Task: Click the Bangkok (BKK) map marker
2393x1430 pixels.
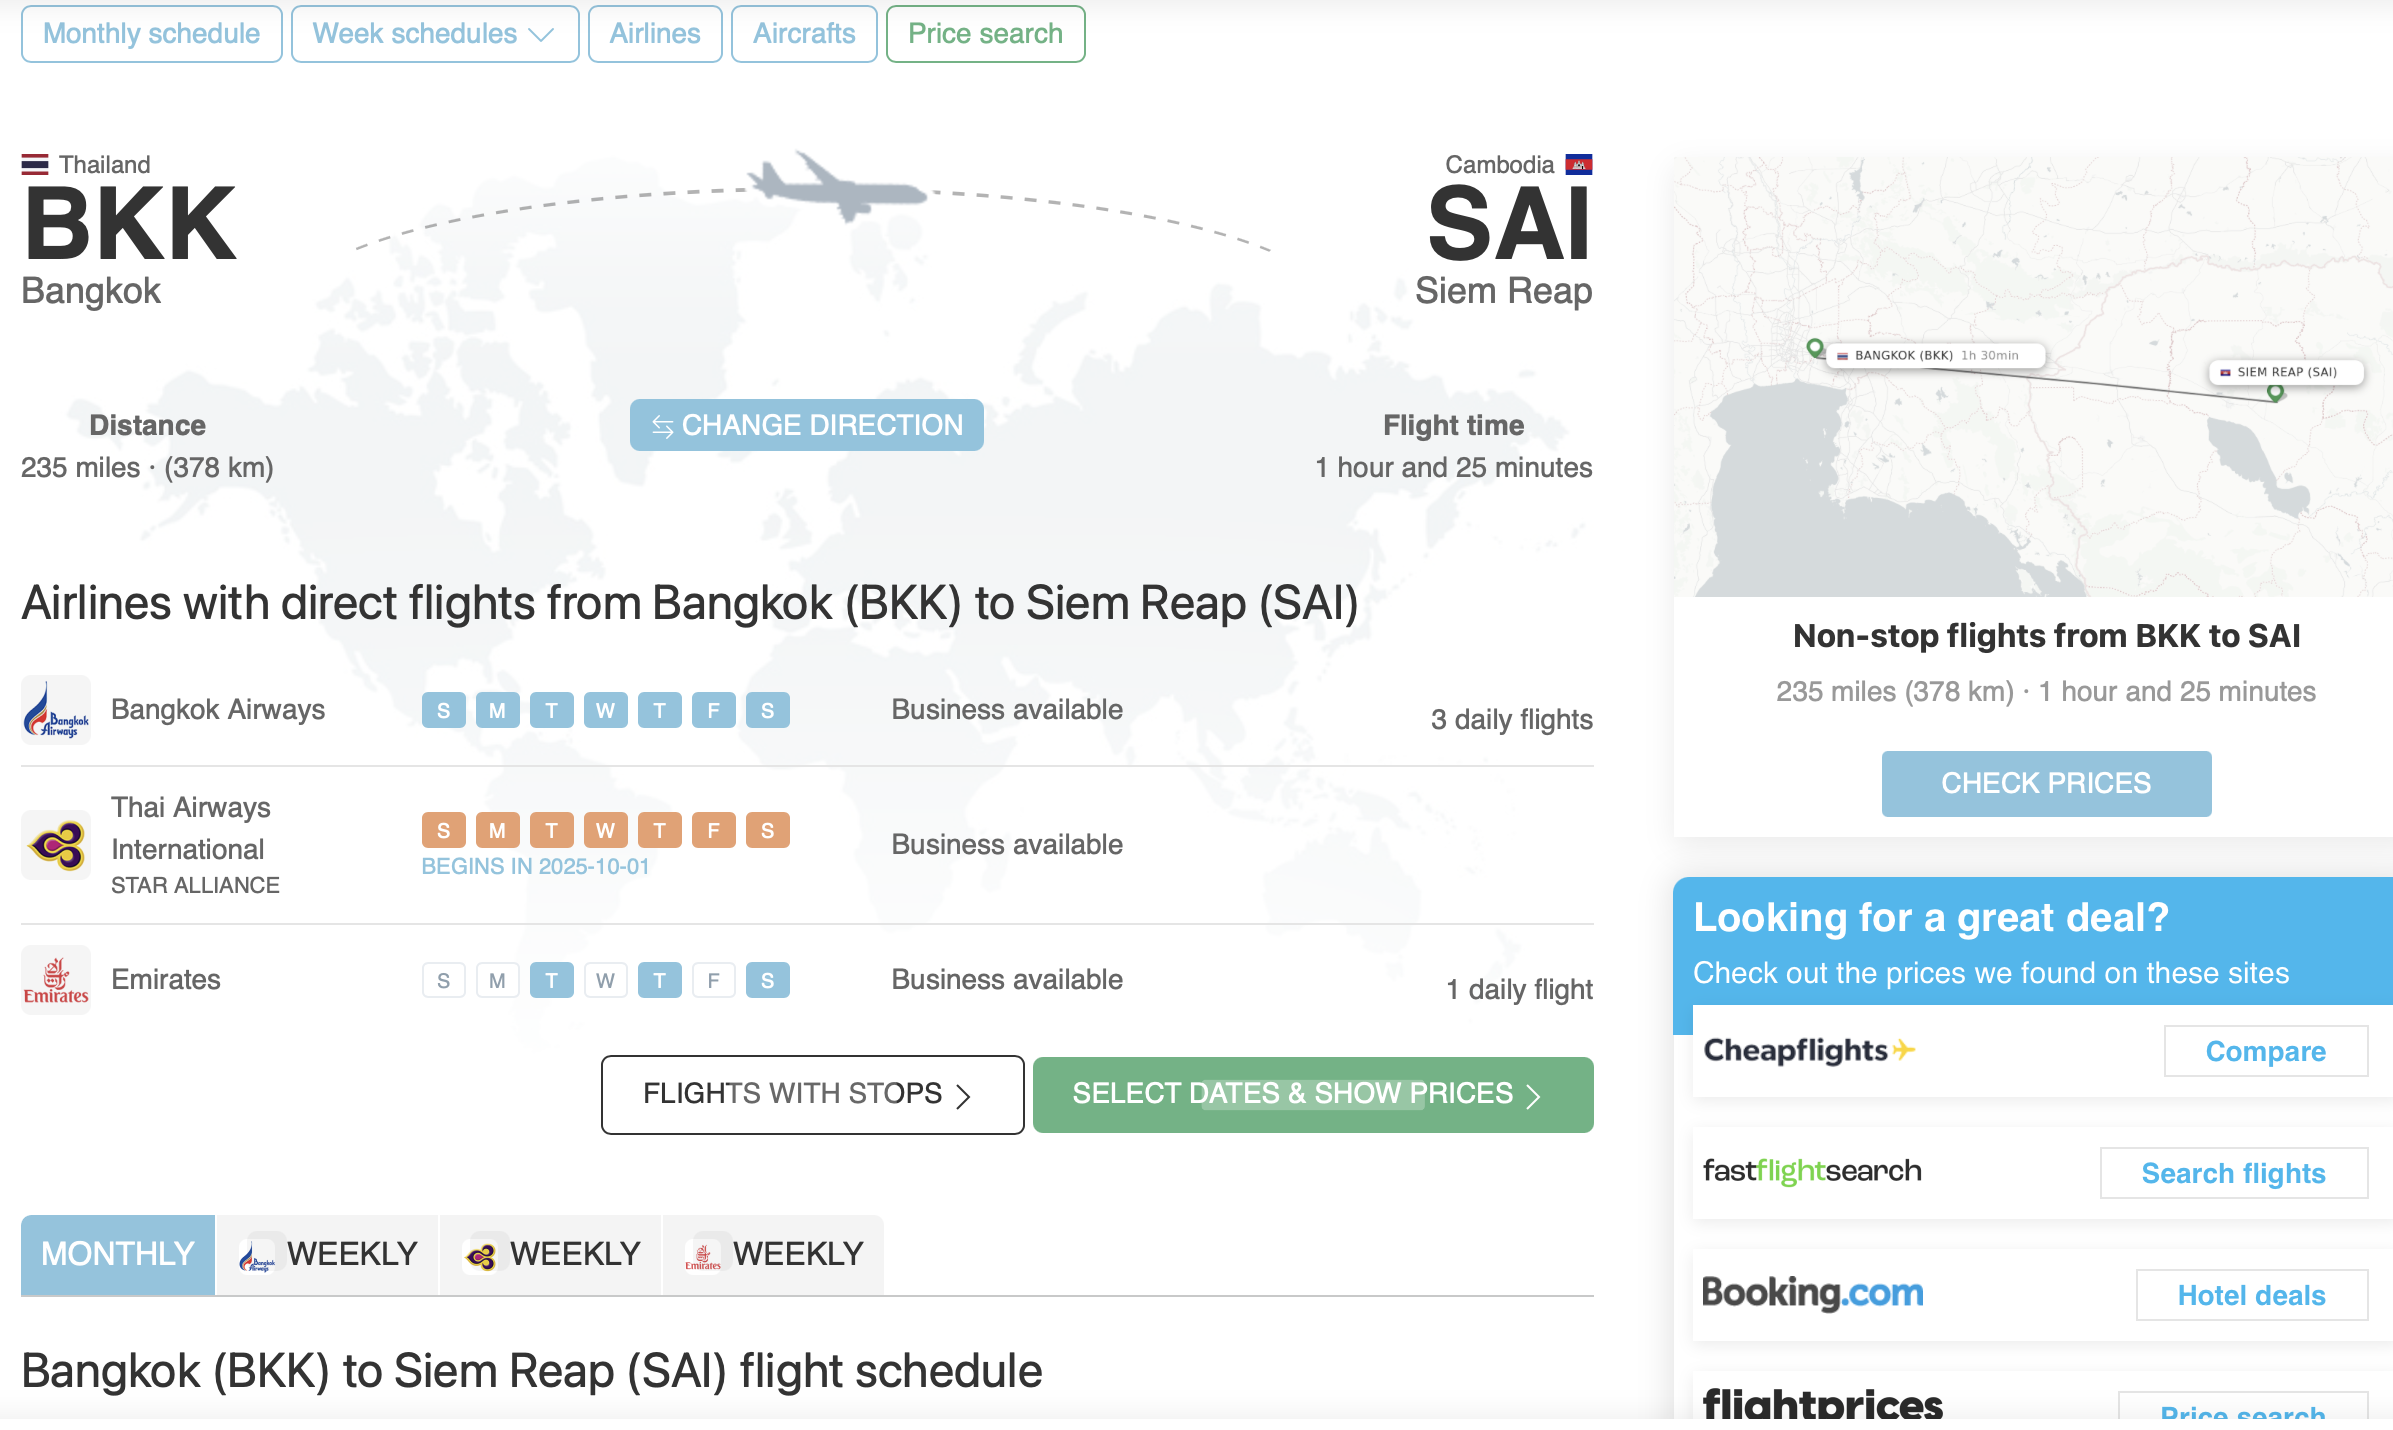Action: (1816, 348)
